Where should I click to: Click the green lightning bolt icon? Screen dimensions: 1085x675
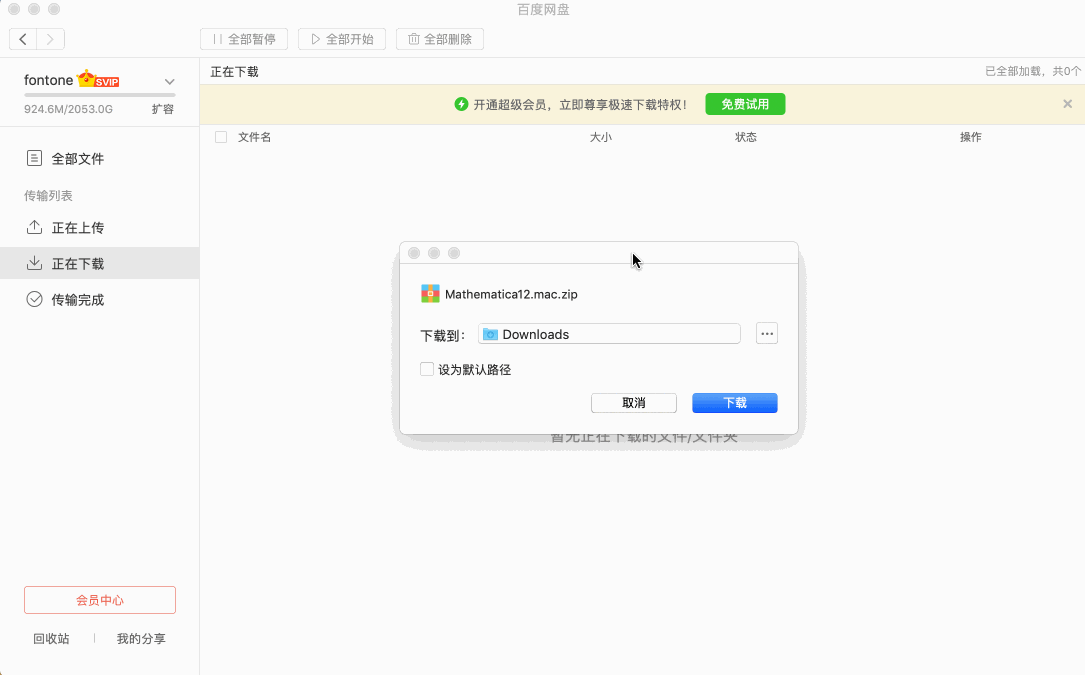tap(461, 104)
